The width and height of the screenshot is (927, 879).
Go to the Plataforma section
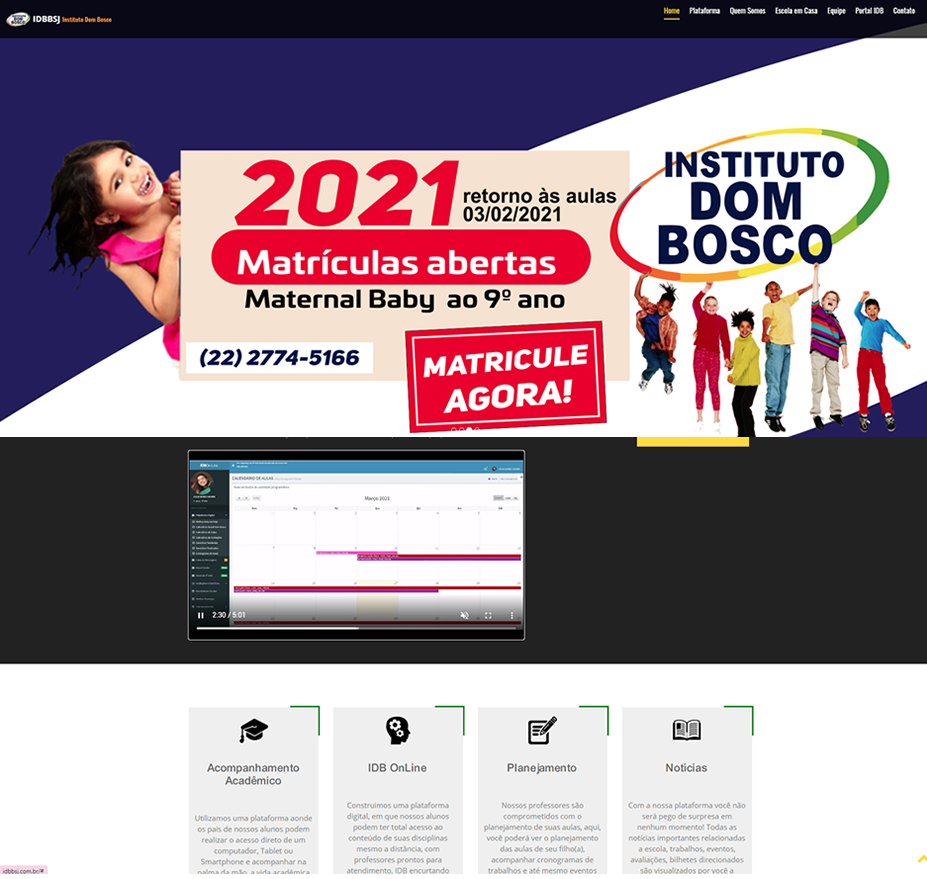(705, 11)
